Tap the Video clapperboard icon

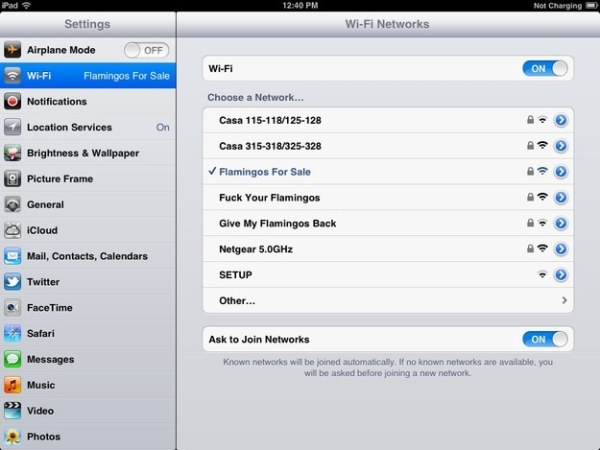coord(12,411)
